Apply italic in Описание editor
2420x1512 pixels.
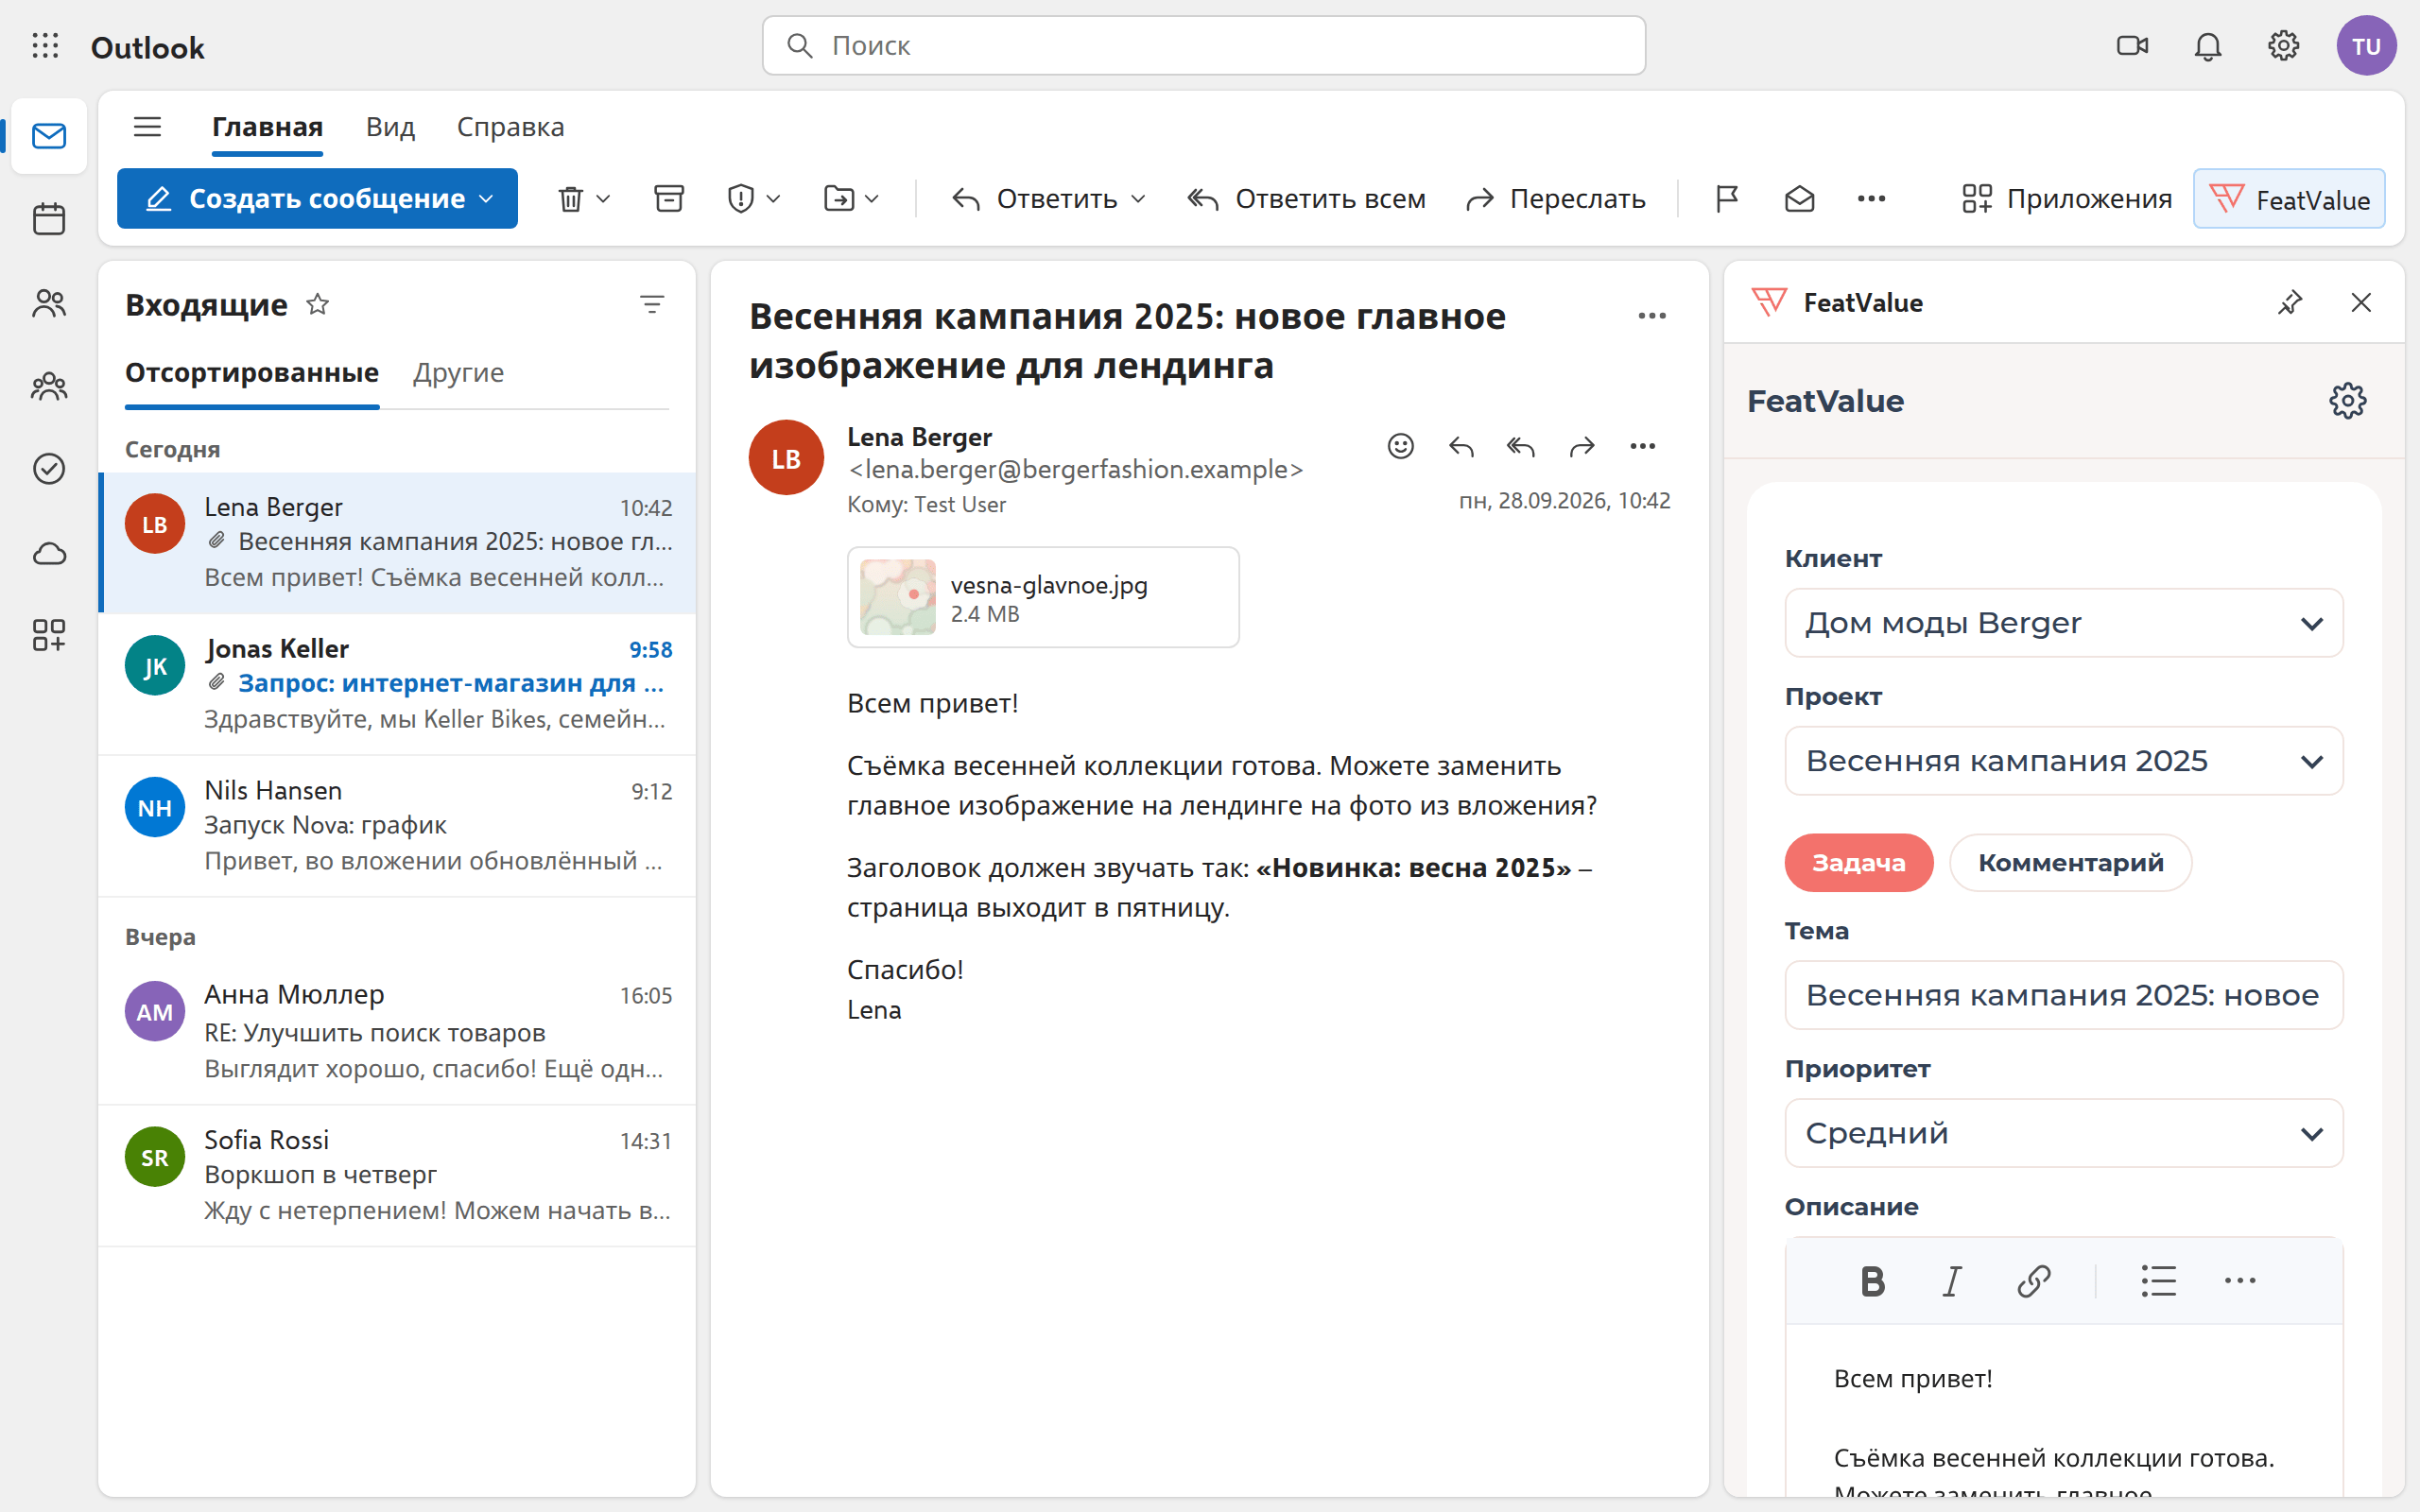1952,1281
